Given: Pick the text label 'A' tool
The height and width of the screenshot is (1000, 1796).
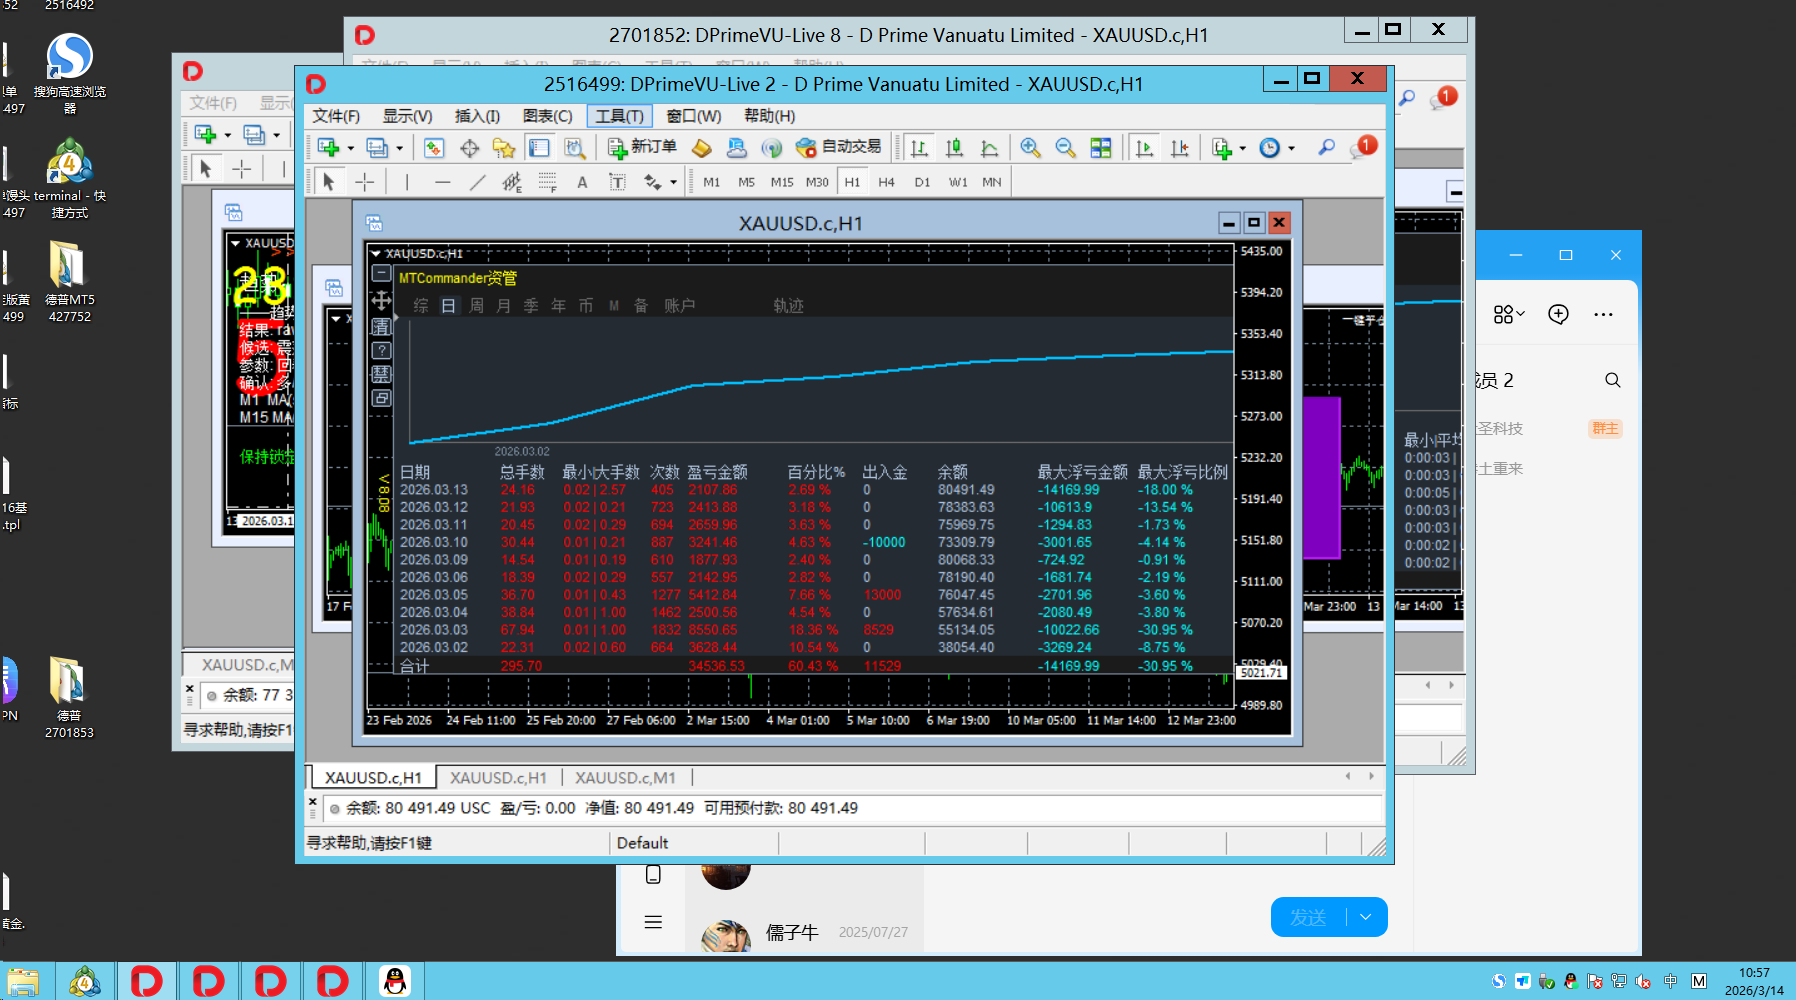Looking at the screenshot, I should (x=582, y=182).
